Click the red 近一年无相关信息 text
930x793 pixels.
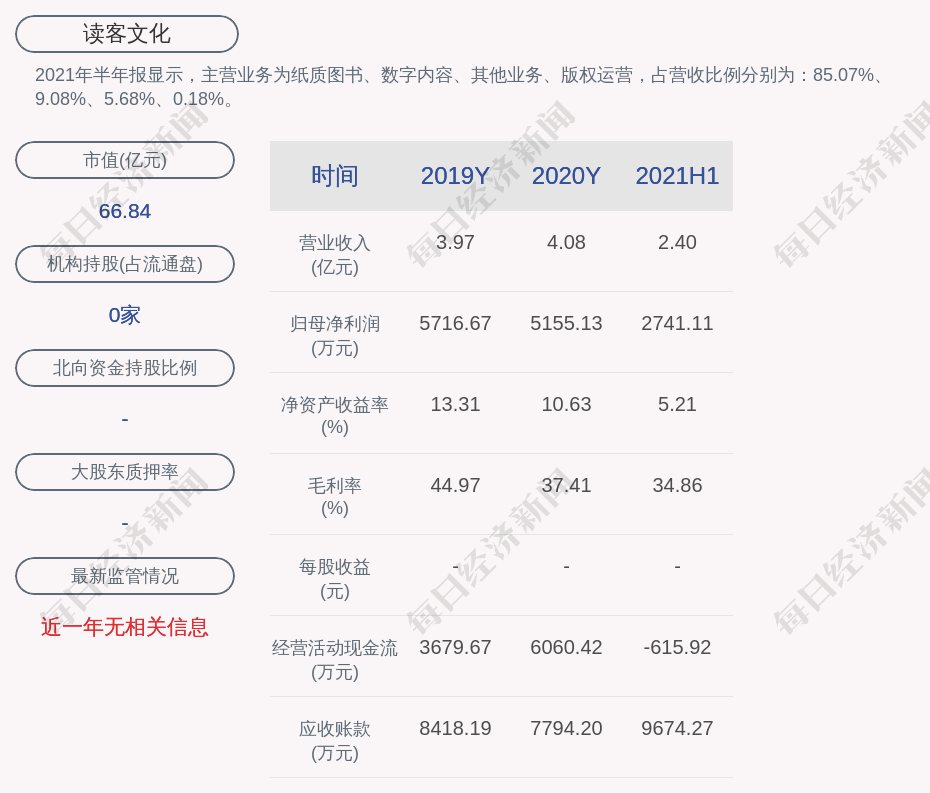tap(125, 627)
